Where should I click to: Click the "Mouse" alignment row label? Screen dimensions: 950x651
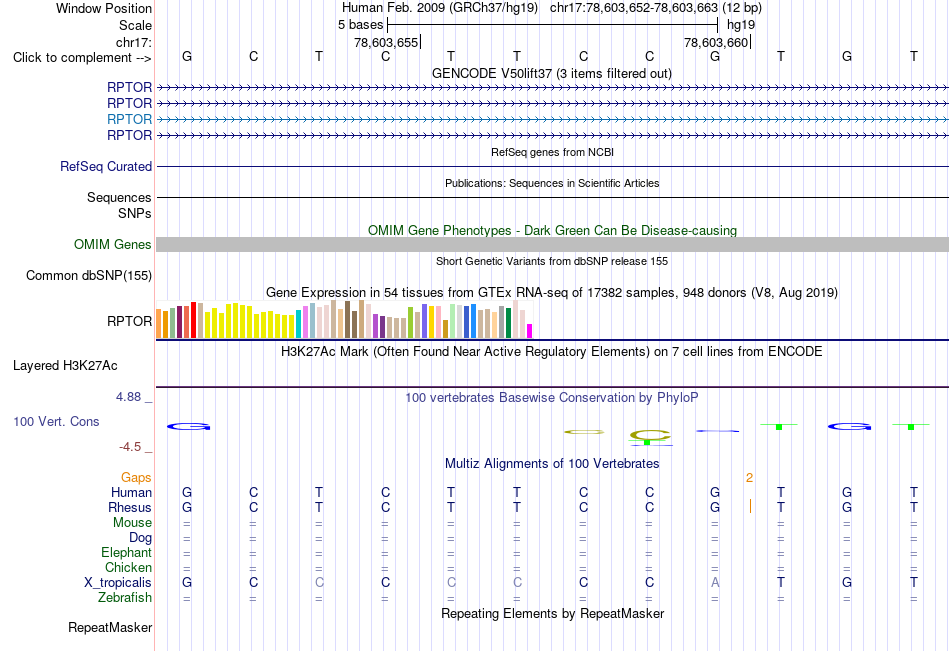(132, 522)
